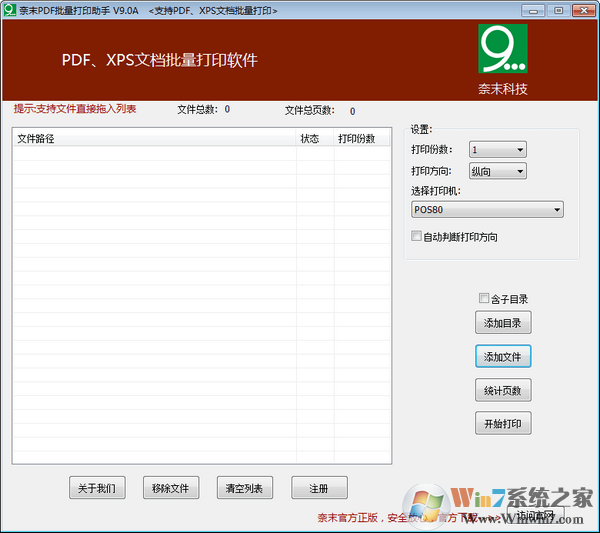Click the 选择打印机 label
600x533 pixels.
click(435, 191)
